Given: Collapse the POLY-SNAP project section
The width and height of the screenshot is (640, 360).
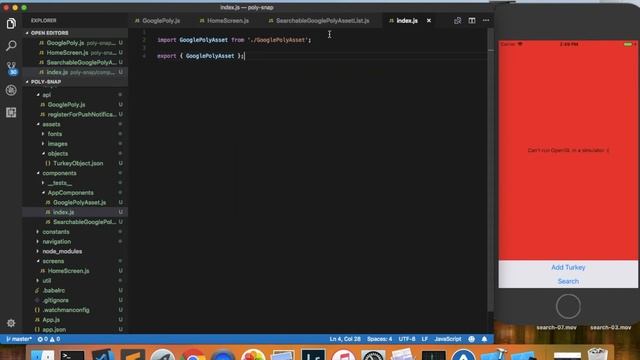Looking at the screenshot, I should tap(46, 82).
